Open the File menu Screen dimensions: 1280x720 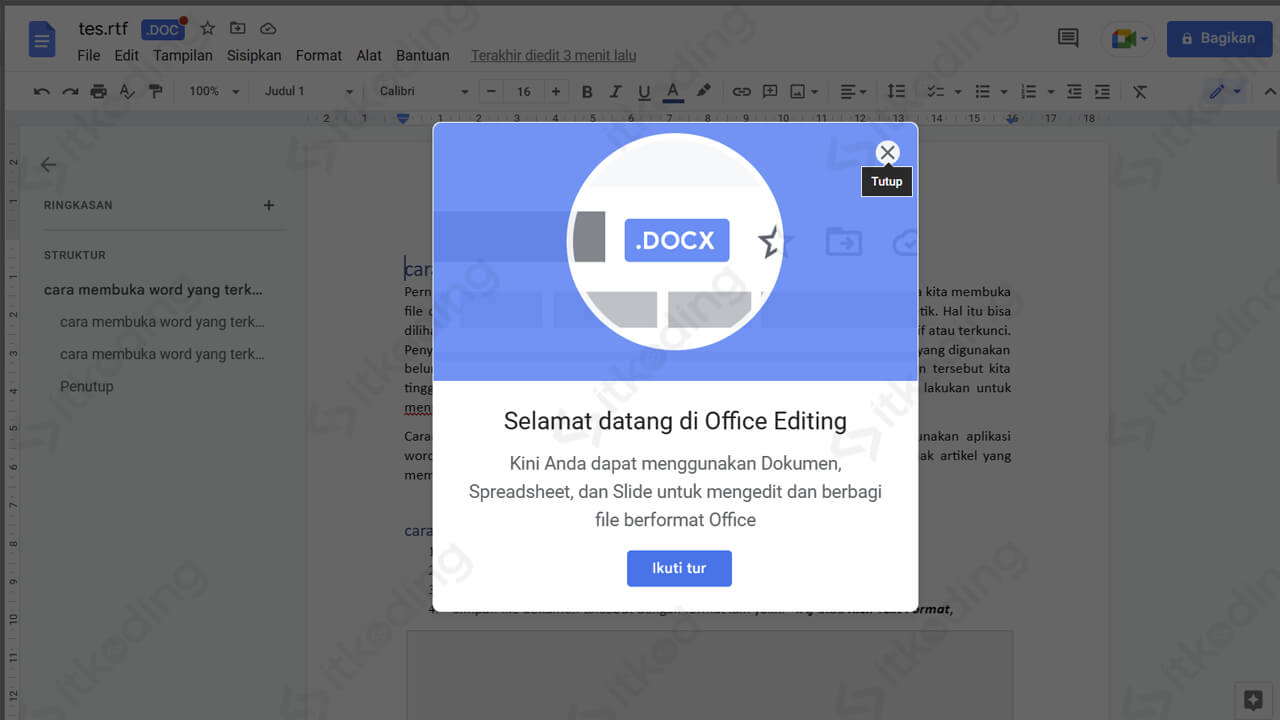pyautogui.click(x=89, y=56)
